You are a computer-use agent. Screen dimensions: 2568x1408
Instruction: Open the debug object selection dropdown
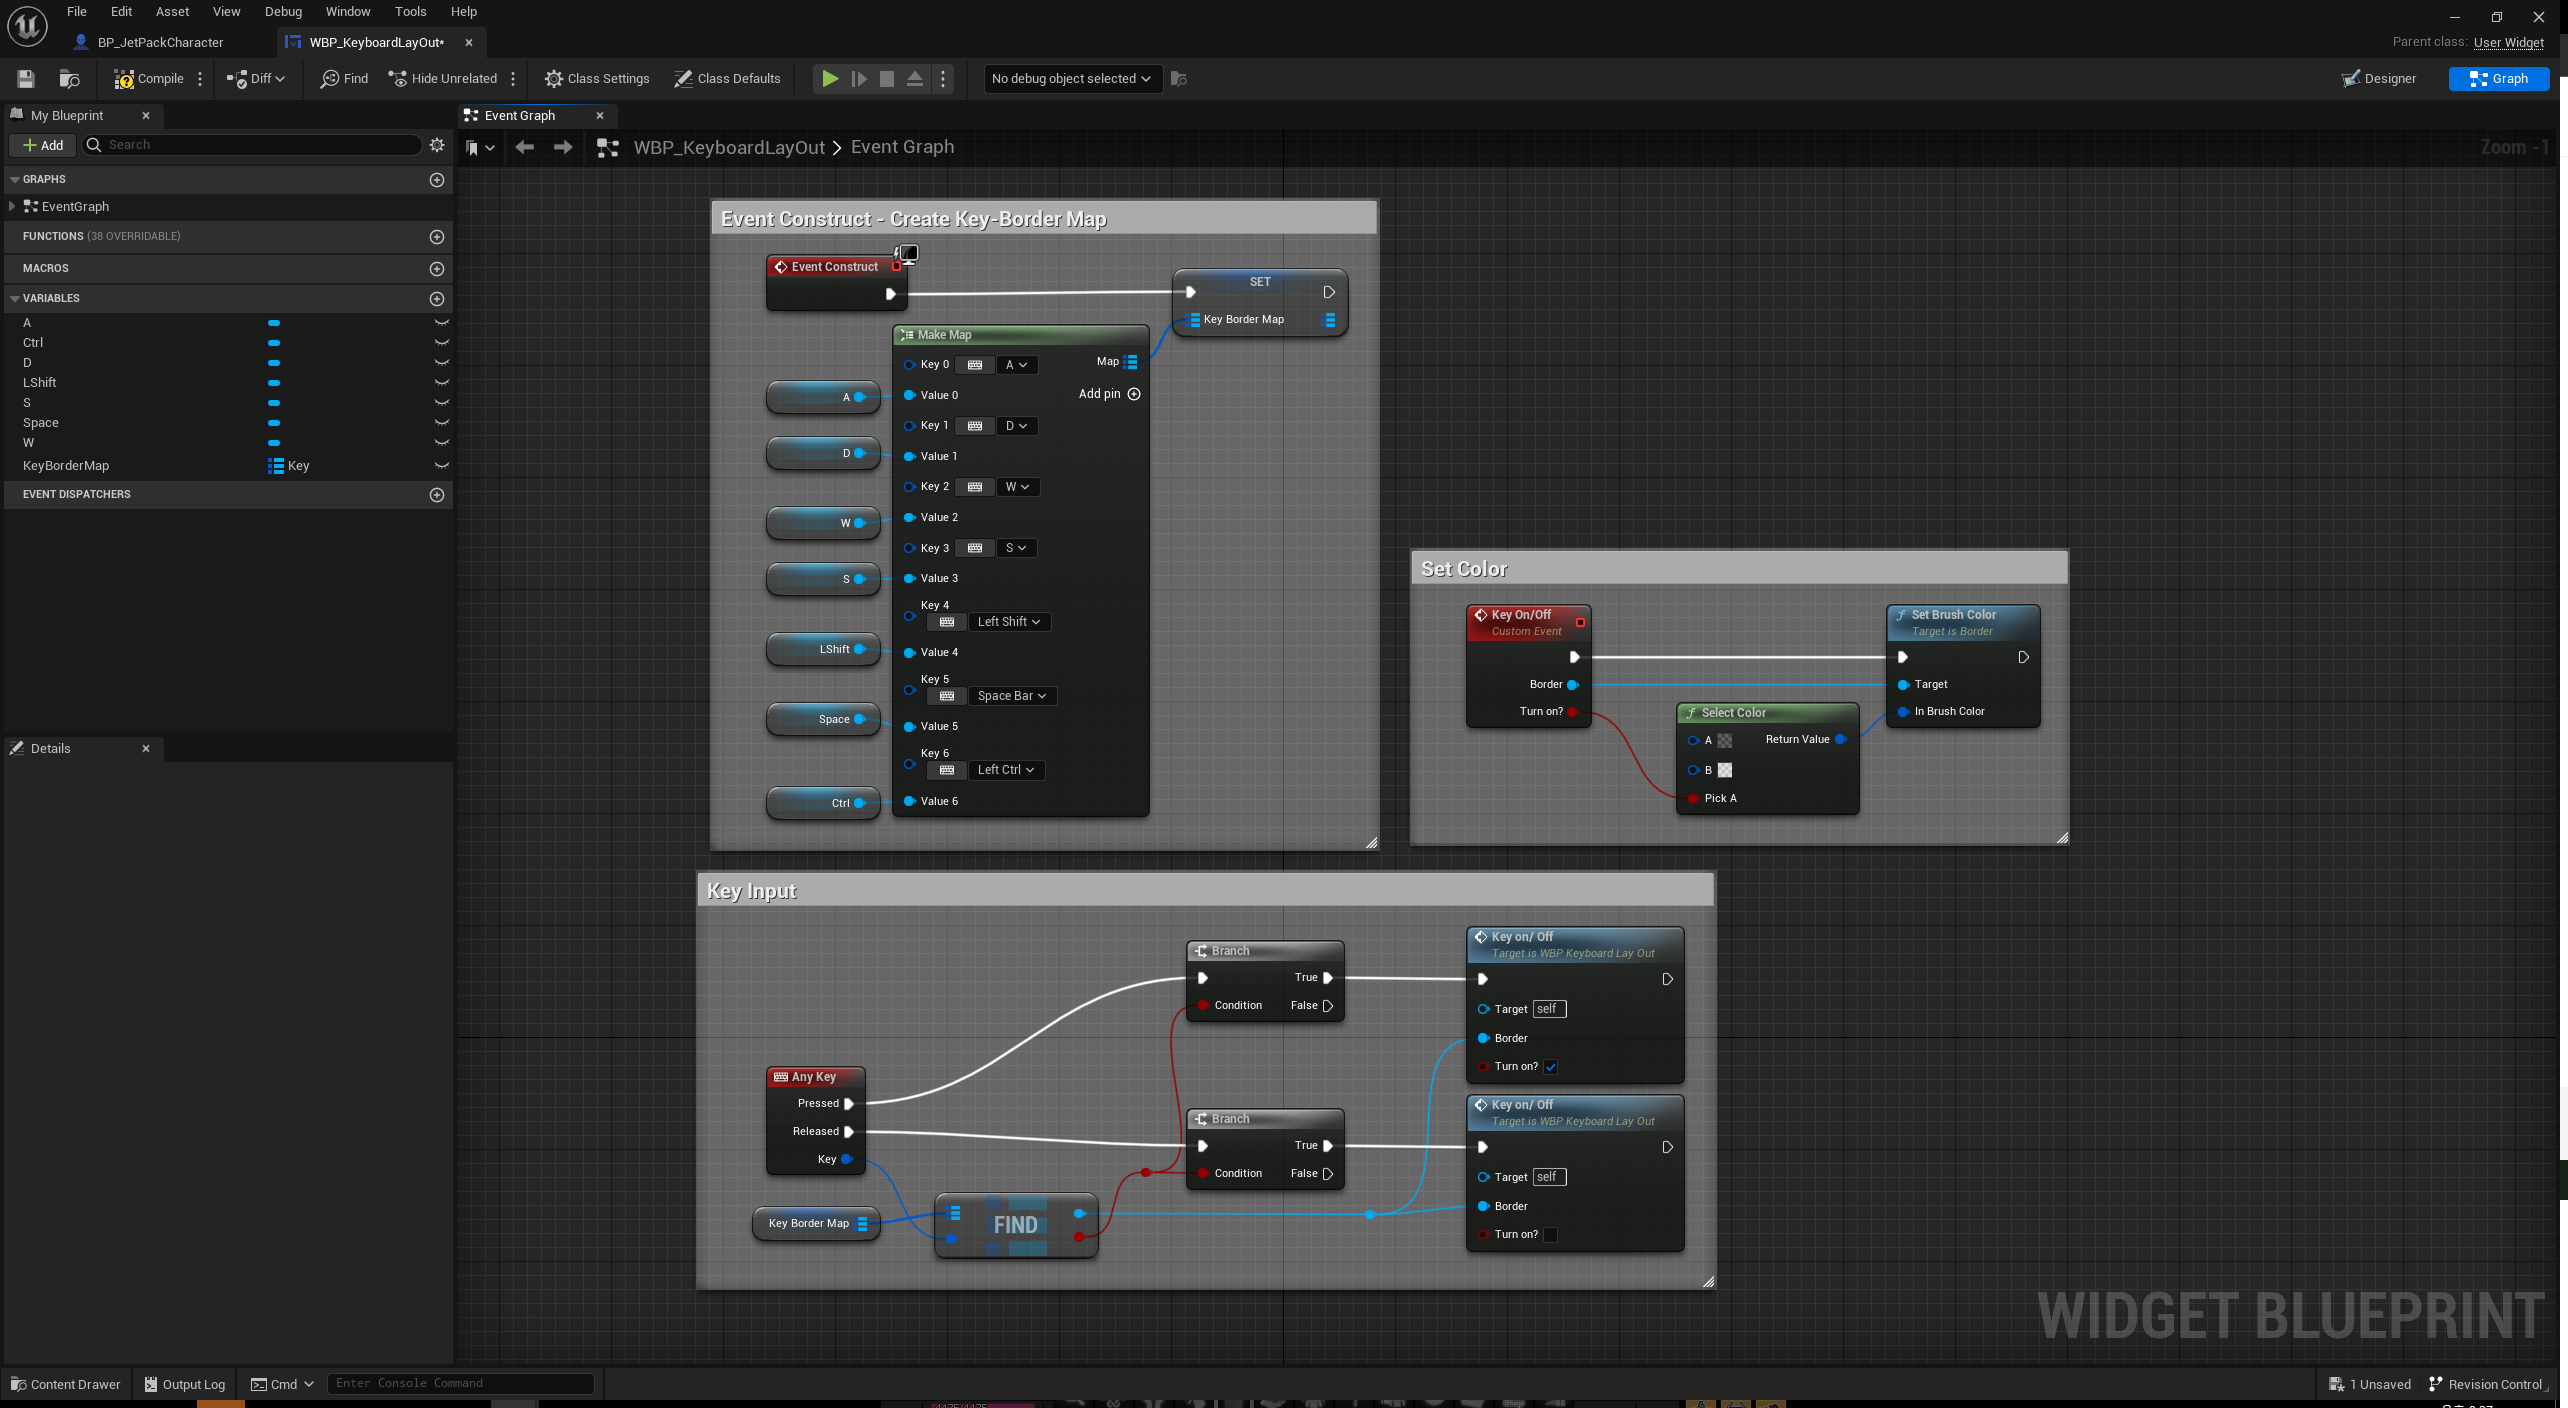(1070, 78)
